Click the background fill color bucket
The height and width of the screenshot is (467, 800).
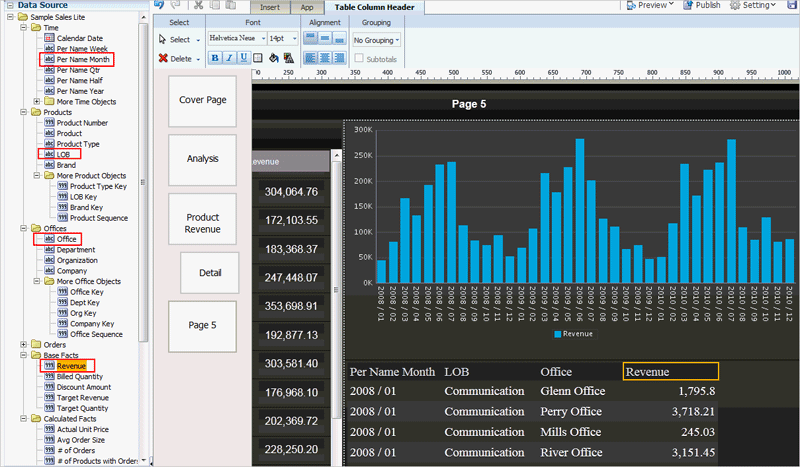pos(273,59)
